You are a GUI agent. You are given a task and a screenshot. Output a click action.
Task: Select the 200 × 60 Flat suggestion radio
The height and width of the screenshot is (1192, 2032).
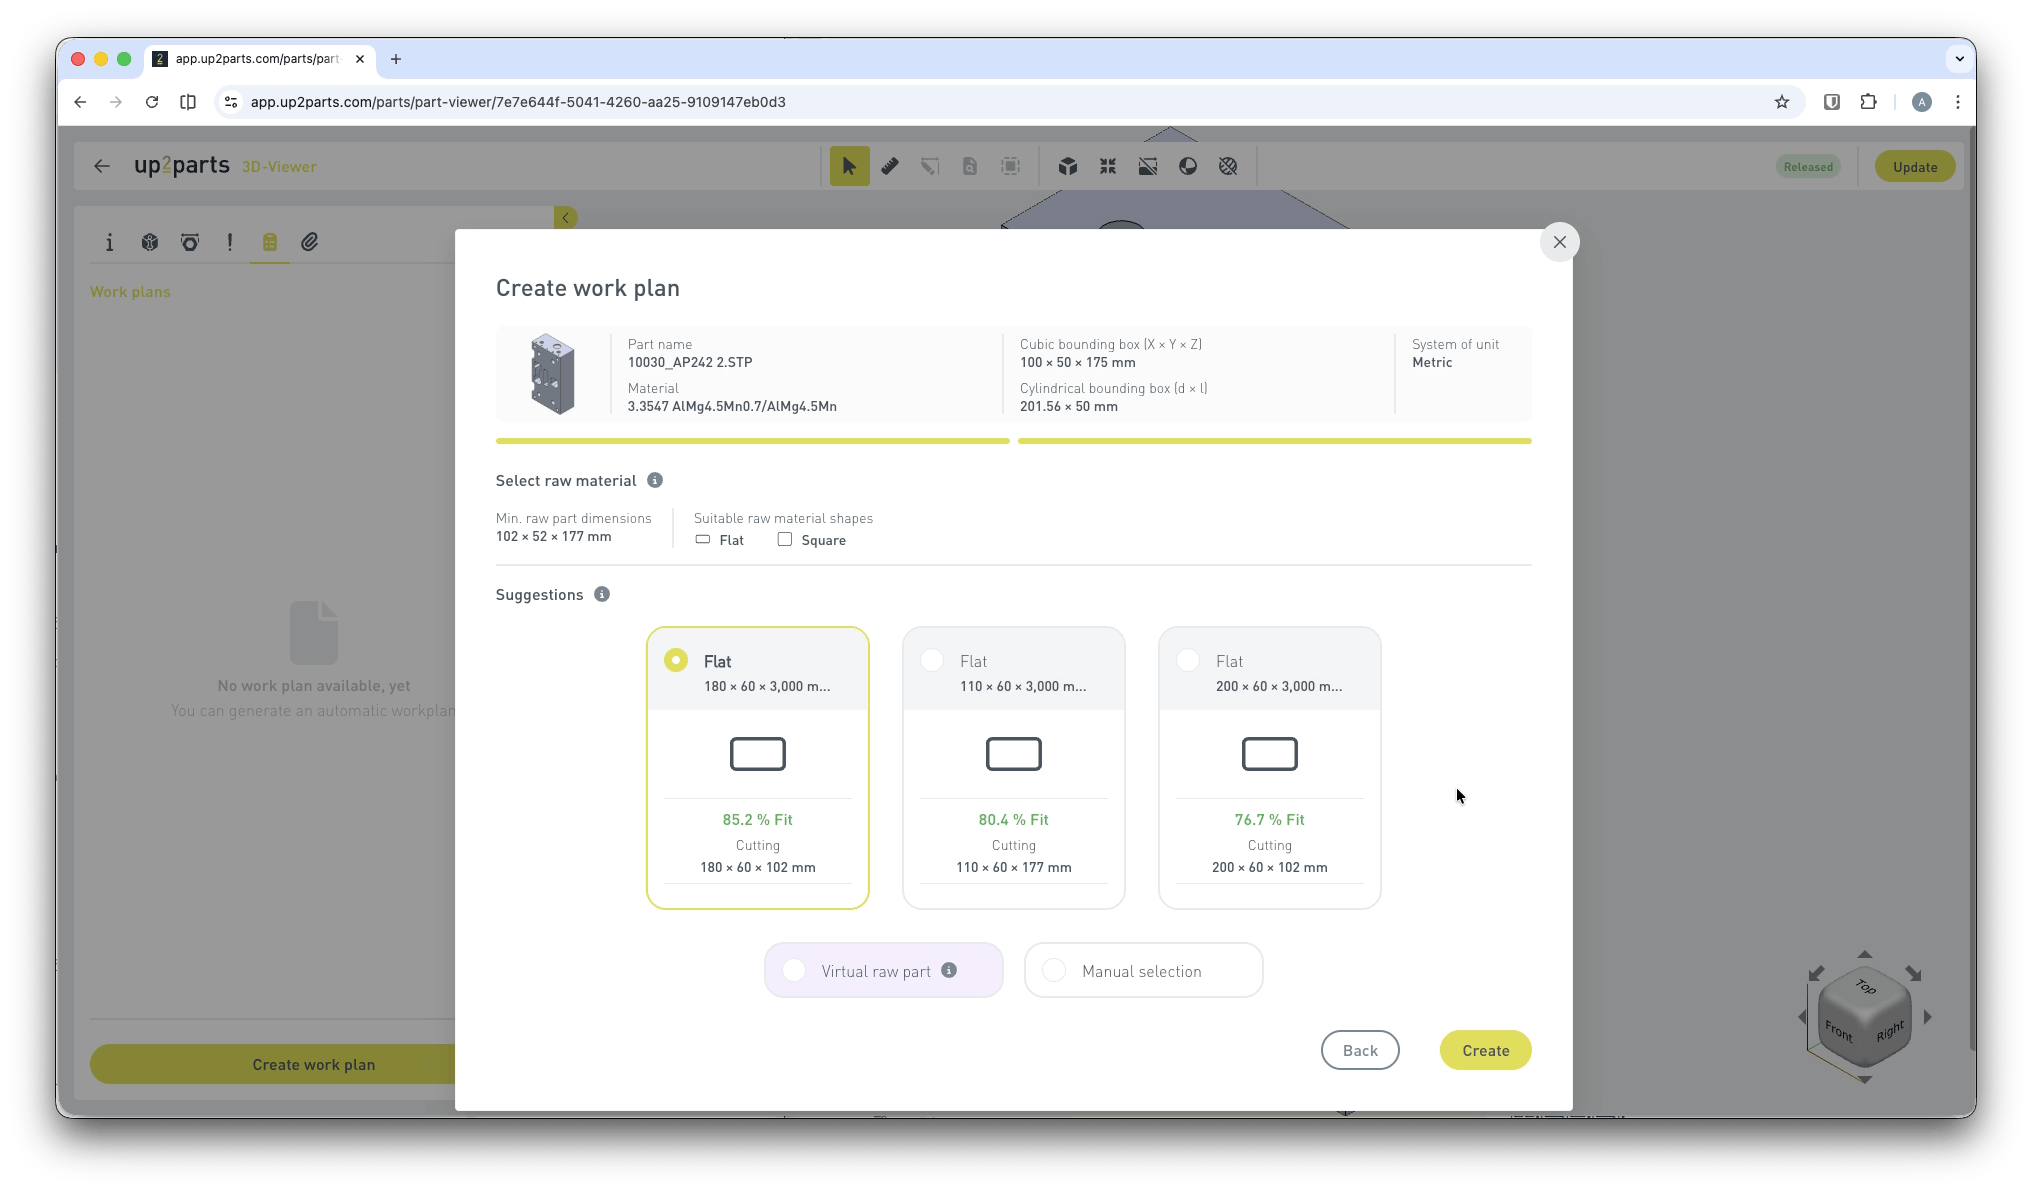(x=1188, y=660)
